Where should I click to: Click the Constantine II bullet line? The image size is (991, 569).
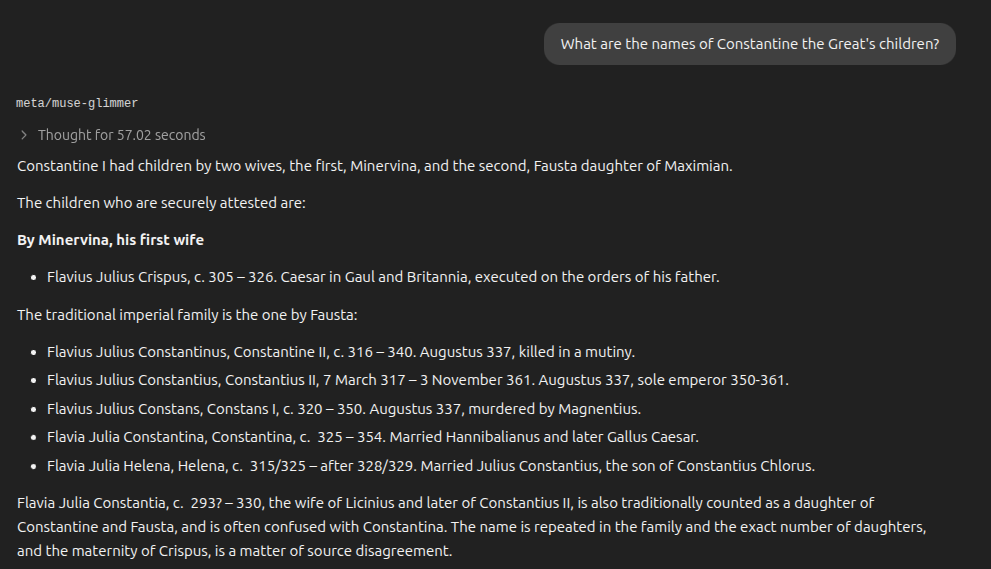click(x=341, y=352)
